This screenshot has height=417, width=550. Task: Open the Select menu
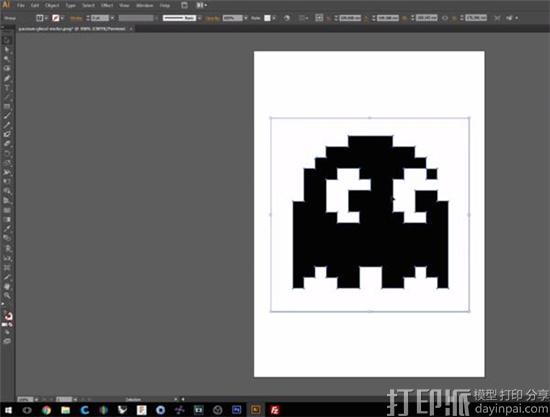coord(88,6)
